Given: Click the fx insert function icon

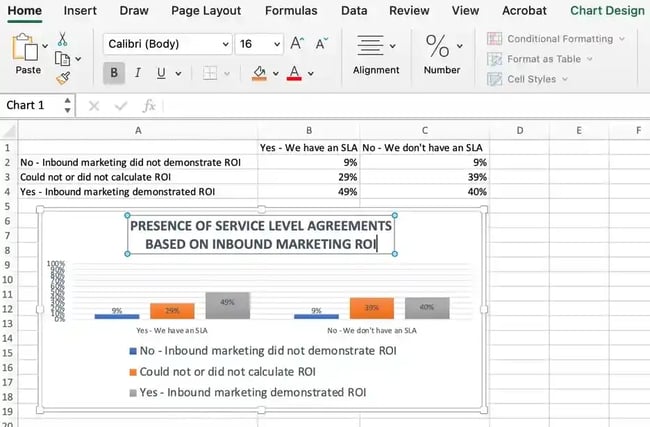Looking at the screenshot, I should click(149, 106).
